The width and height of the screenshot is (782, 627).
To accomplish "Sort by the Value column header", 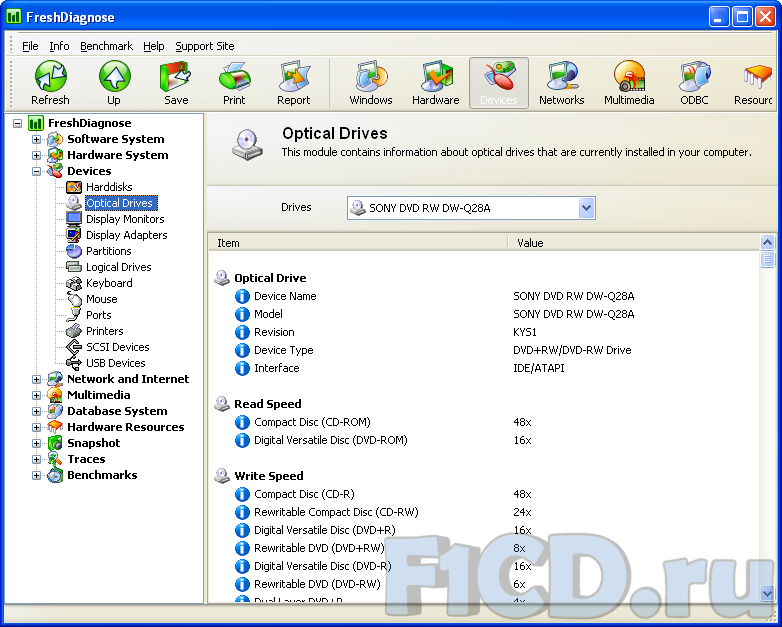I will click(633, 243).
